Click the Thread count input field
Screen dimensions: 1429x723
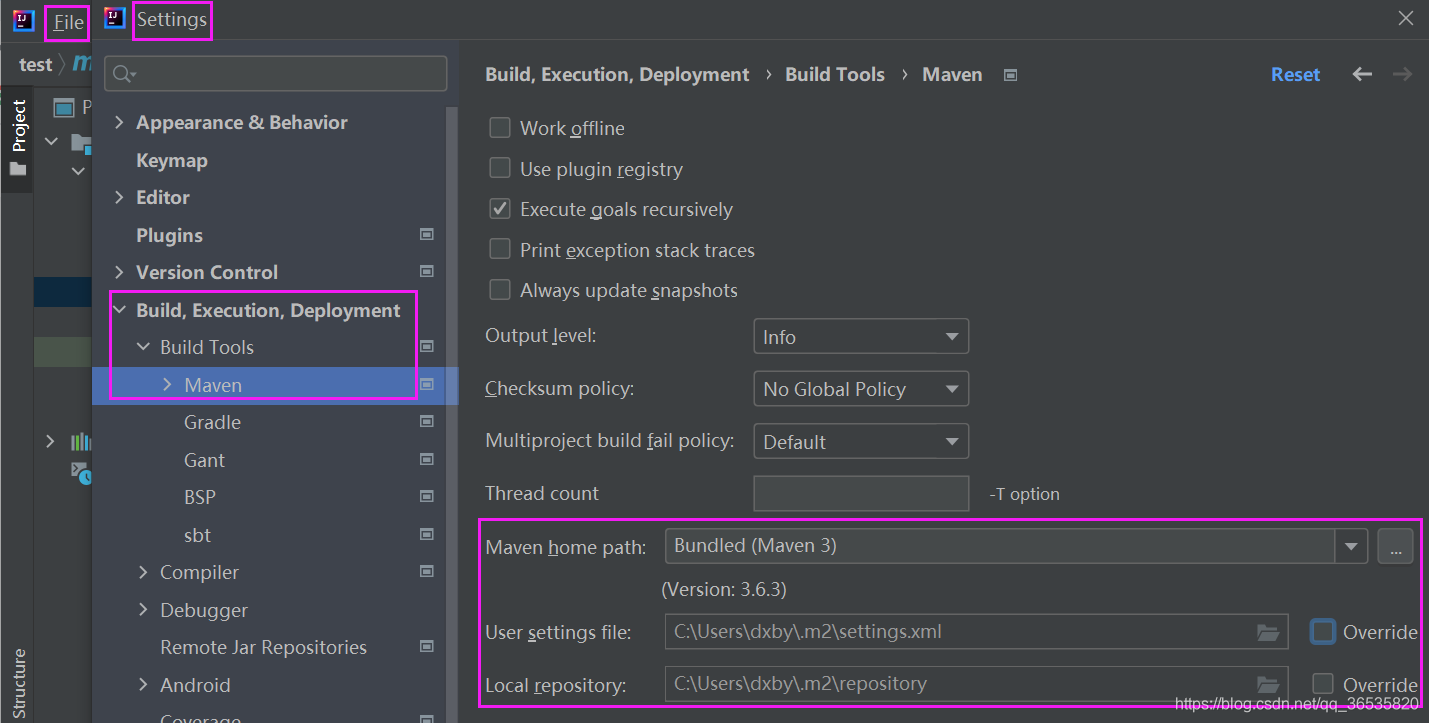(861, 493)
